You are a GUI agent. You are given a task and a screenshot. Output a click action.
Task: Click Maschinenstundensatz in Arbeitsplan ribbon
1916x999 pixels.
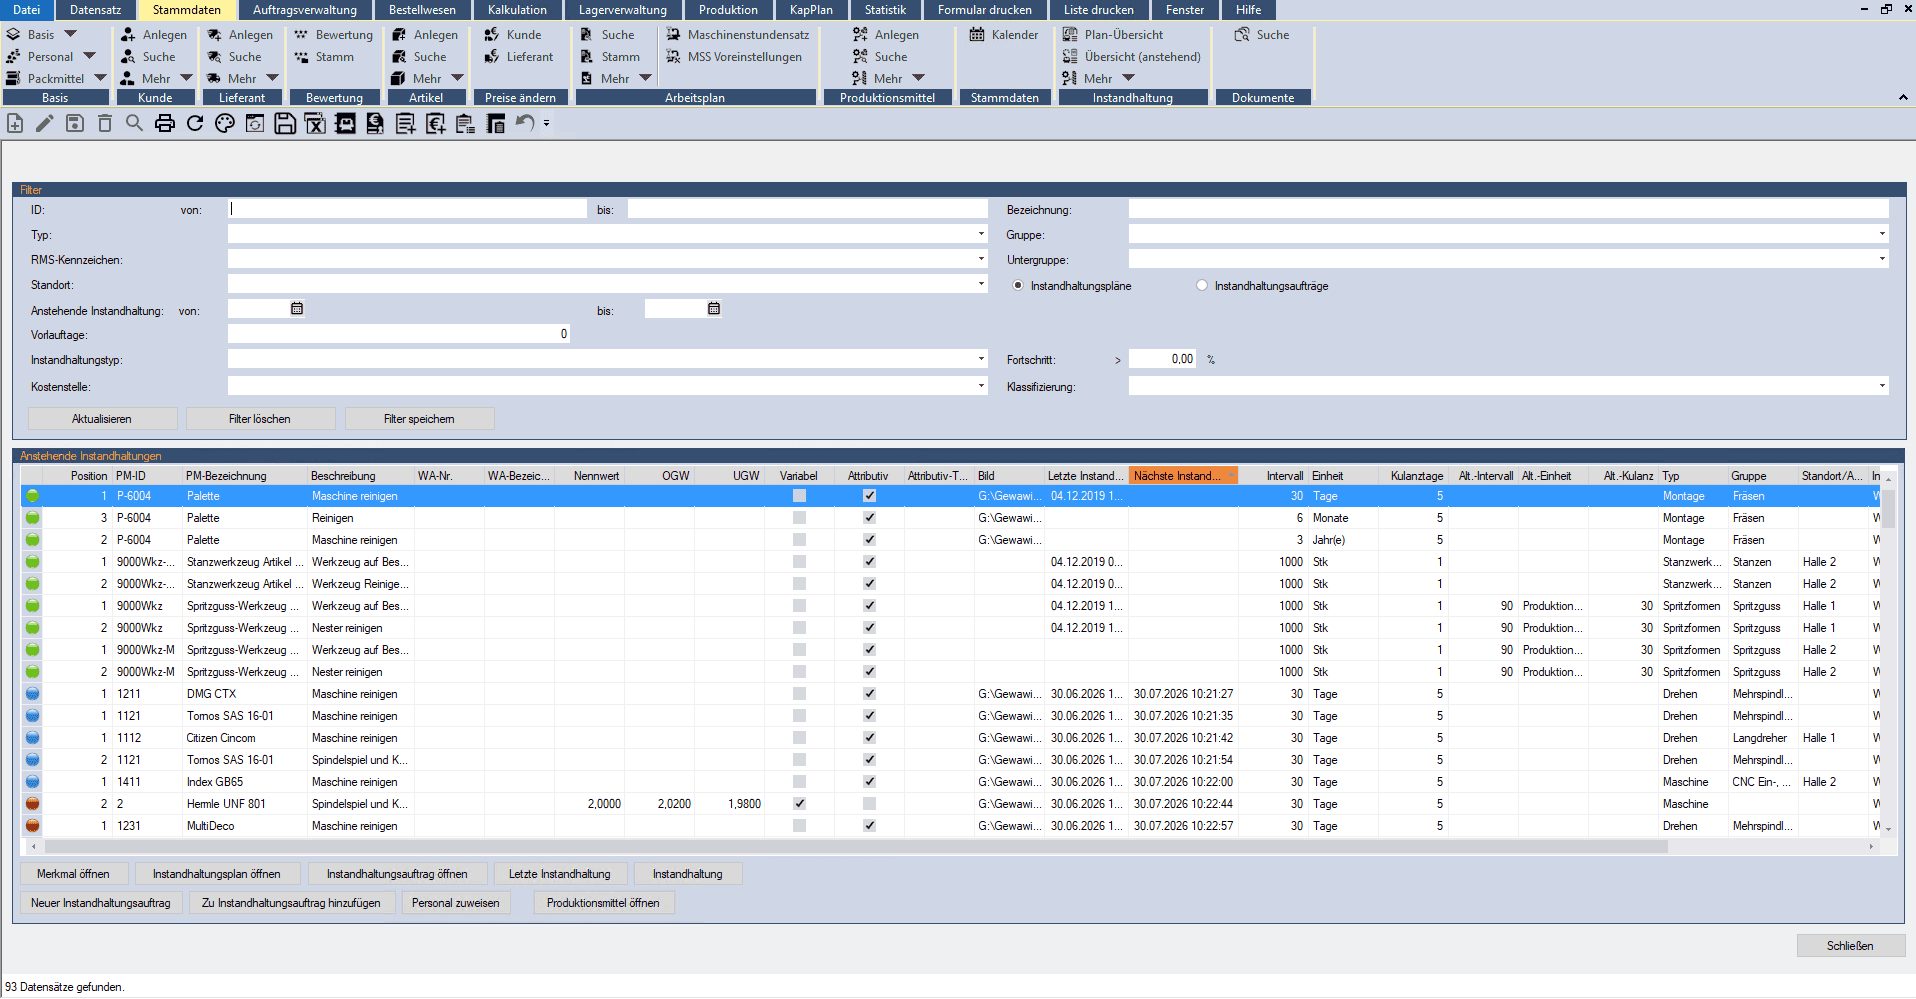click(738, 35)
